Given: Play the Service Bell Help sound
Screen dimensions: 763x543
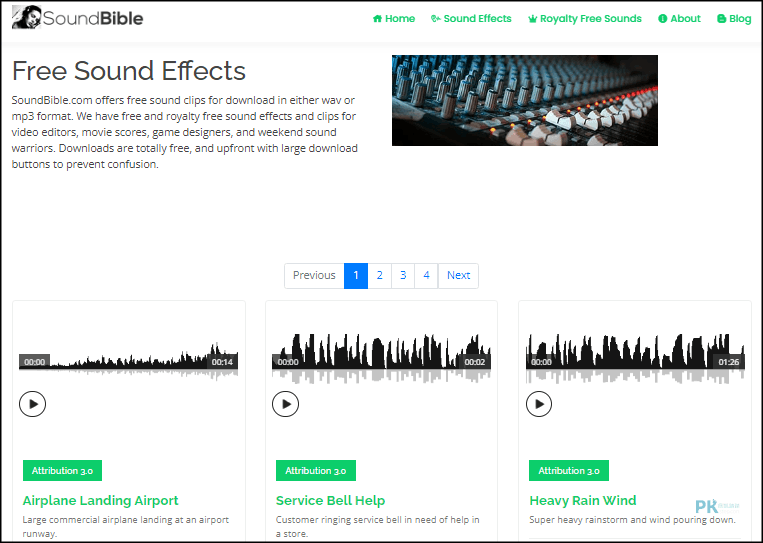Looking at the screenshot, I should 286,404.
